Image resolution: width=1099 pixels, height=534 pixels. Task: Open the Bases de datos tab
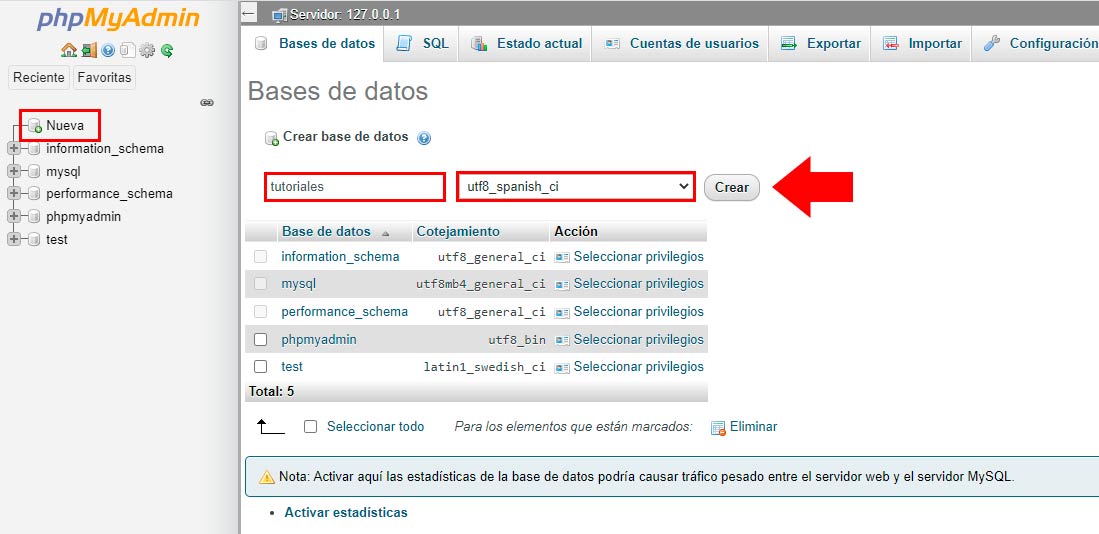315,43
